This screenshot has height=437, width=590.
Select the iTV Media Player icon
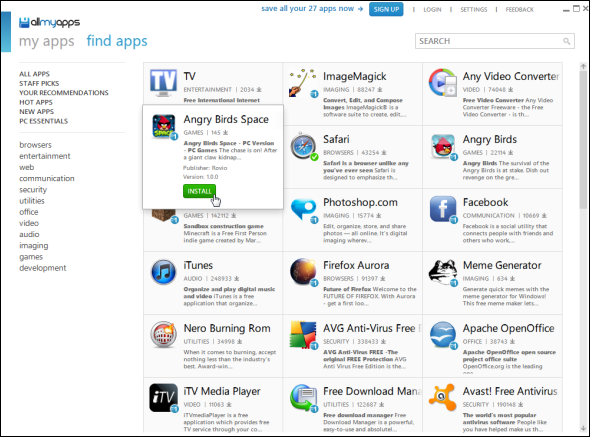(163, 397)
